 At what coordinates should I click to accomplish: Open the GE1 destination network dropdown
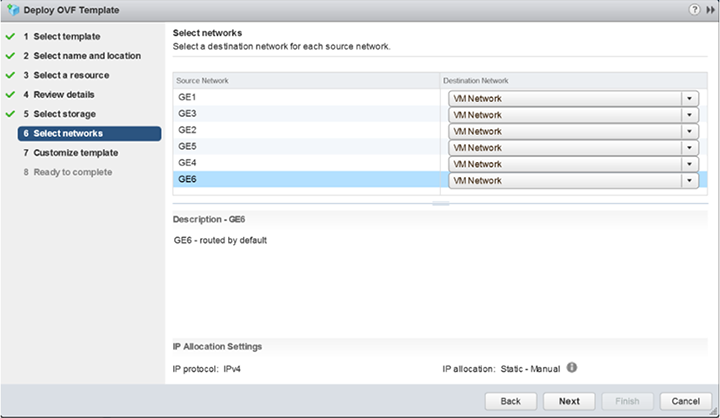click(689, 98)
